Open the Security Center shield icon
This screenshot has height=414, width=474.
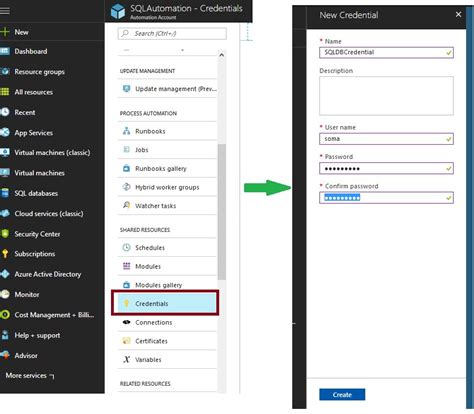point(5,234)
